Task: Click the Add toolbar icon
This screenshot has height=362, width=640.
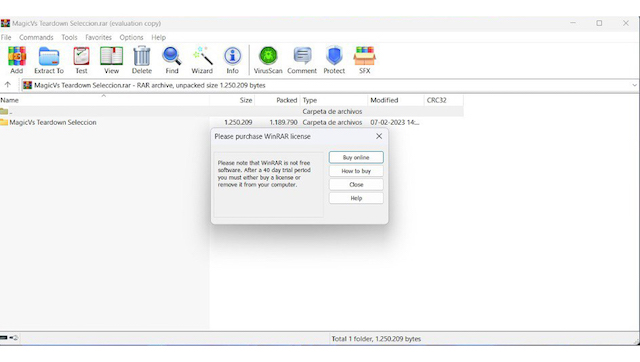Action: [17, 60]
